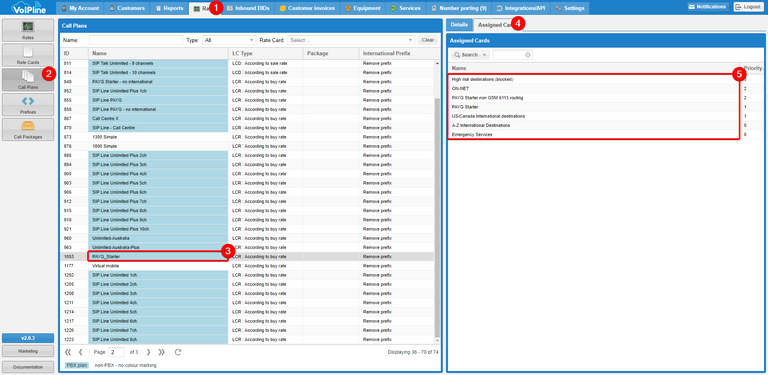The image size is (768, 375).
Task: Open the Customer invoices tab
Action: click(x=307, y=8)
